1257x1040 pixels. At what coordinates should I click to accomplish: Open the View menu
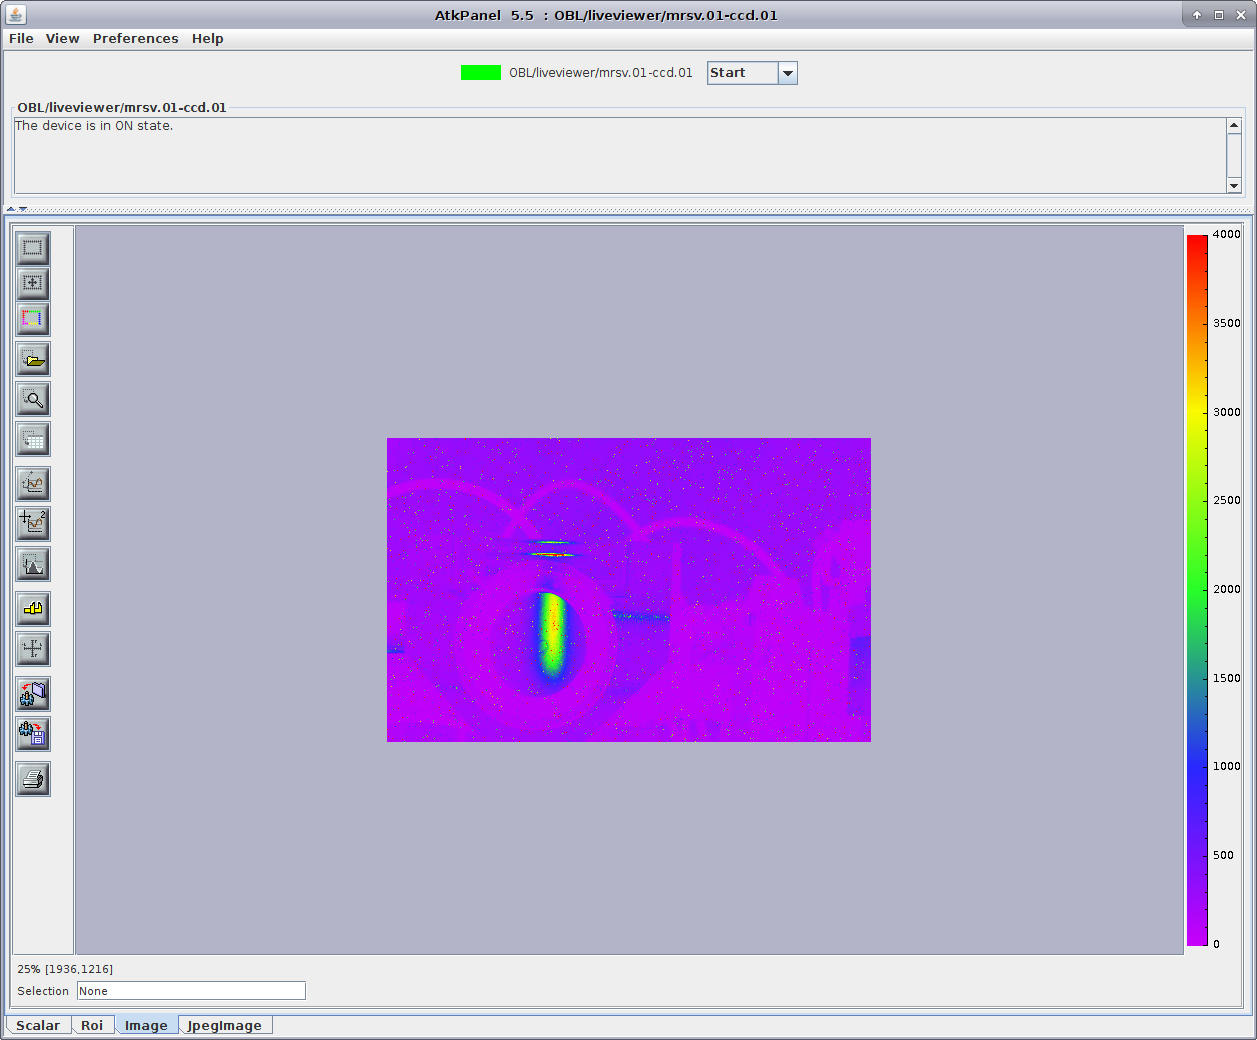tap(62, 39)
